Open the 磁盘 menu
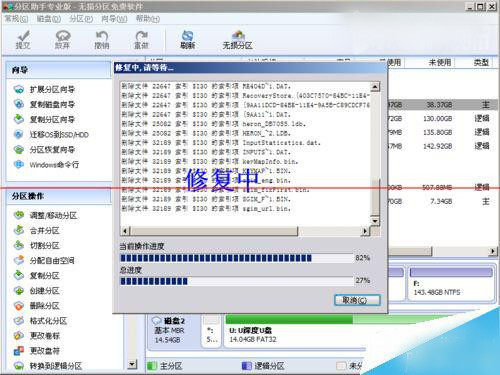500x375 pixels. (x=49, y=19)
